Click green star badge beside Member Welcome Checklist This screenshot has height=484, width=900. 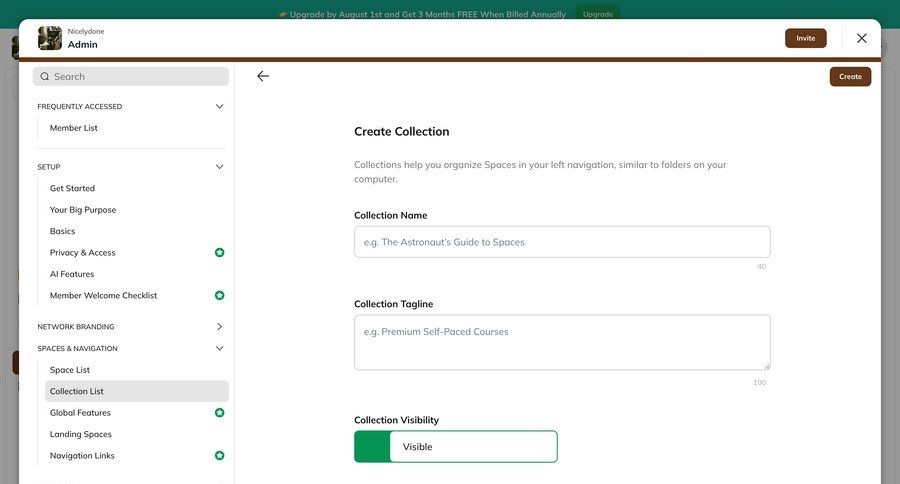[x=220, y=296]
